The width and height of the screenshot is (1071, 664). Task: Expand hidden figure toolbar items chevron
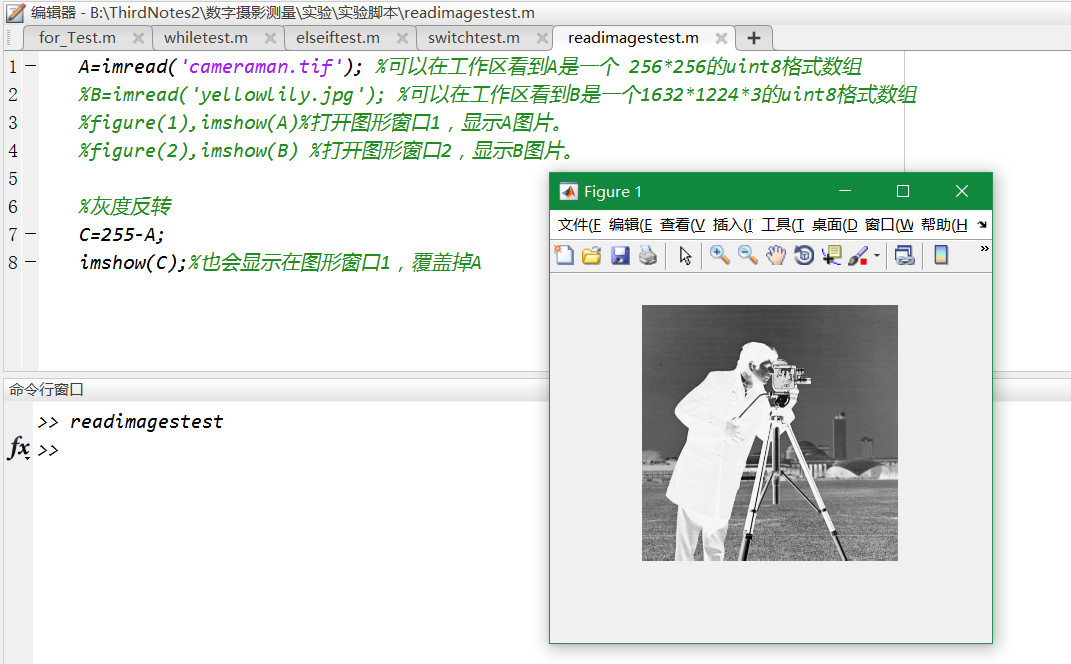point(984,249)
